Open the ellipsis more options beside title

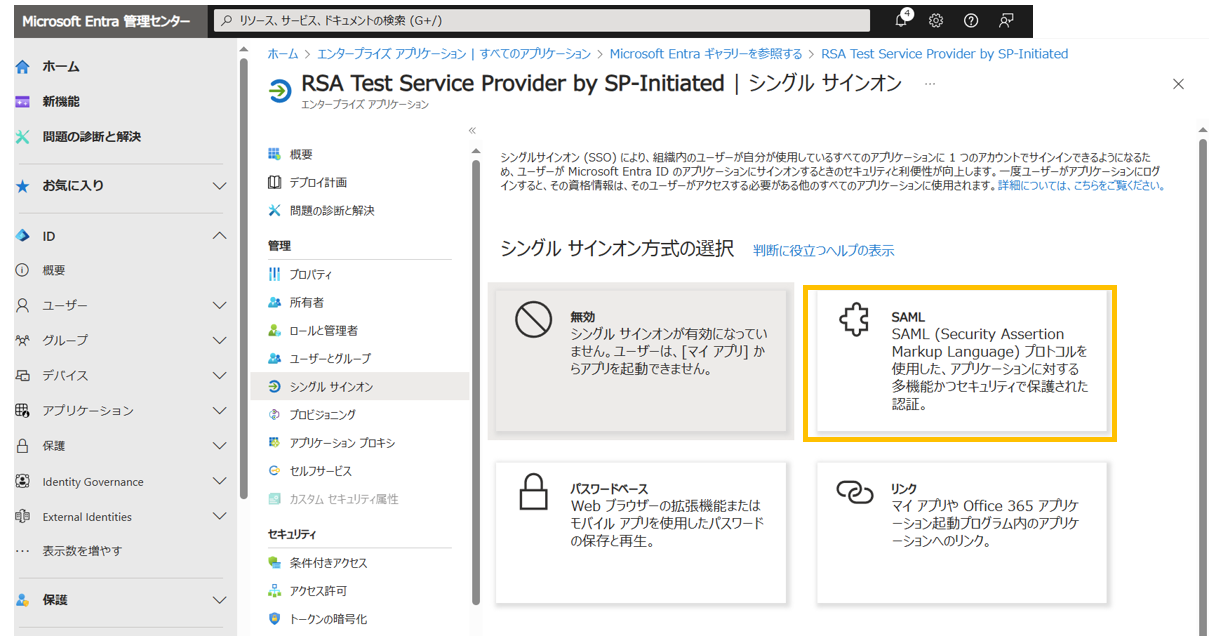tap(930, 84)
